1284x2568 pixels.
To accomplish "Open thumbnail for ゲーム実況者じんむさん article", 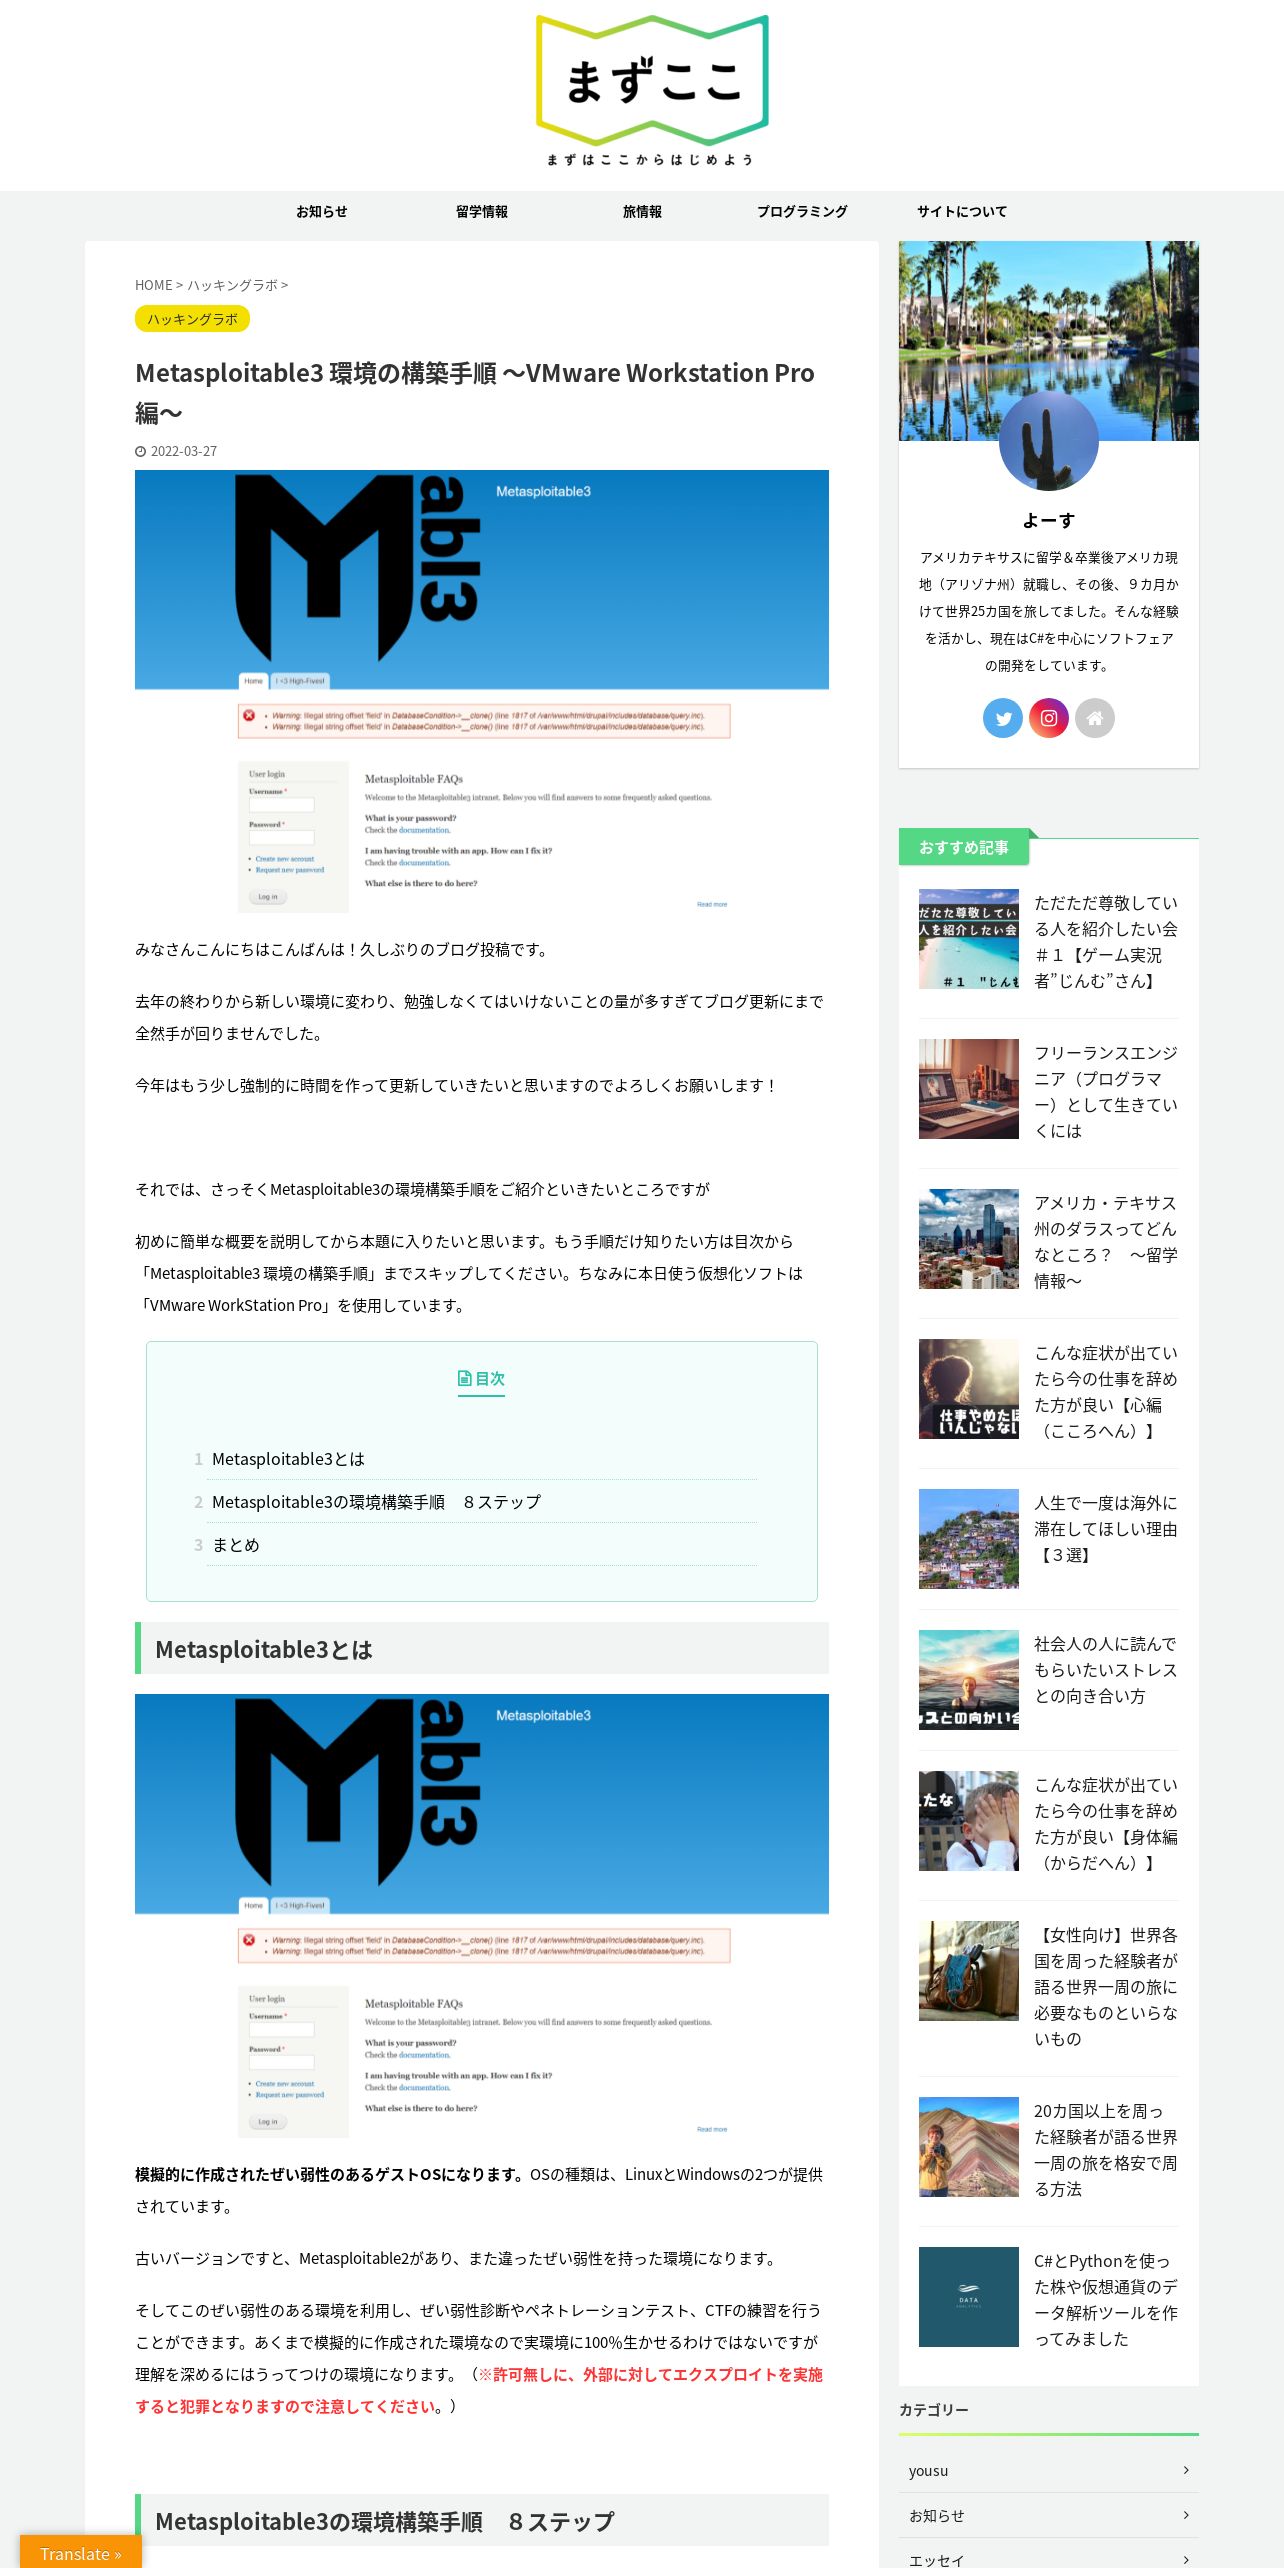I will coord(969,939).
